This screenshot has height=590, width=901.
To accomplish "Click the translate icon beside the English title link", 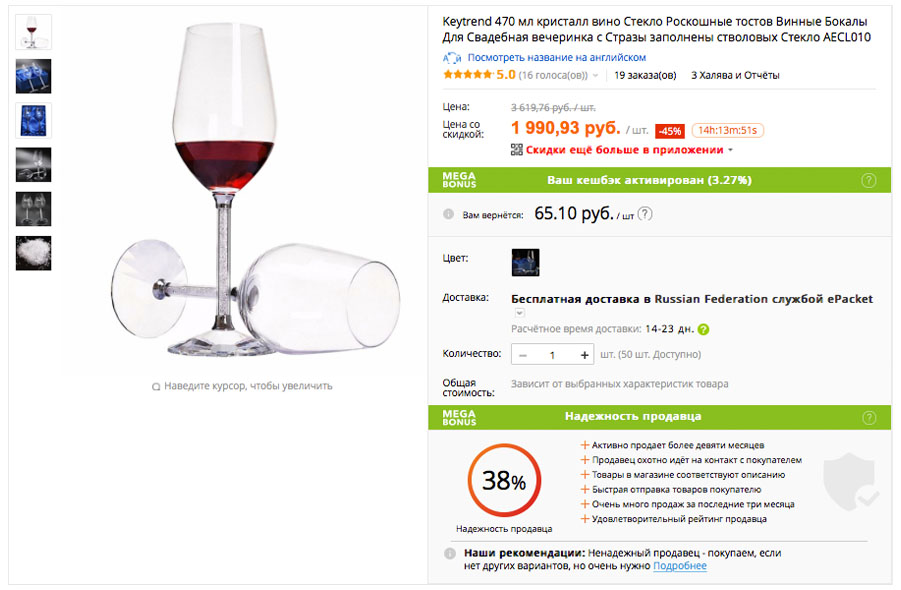I will point(451,58).
